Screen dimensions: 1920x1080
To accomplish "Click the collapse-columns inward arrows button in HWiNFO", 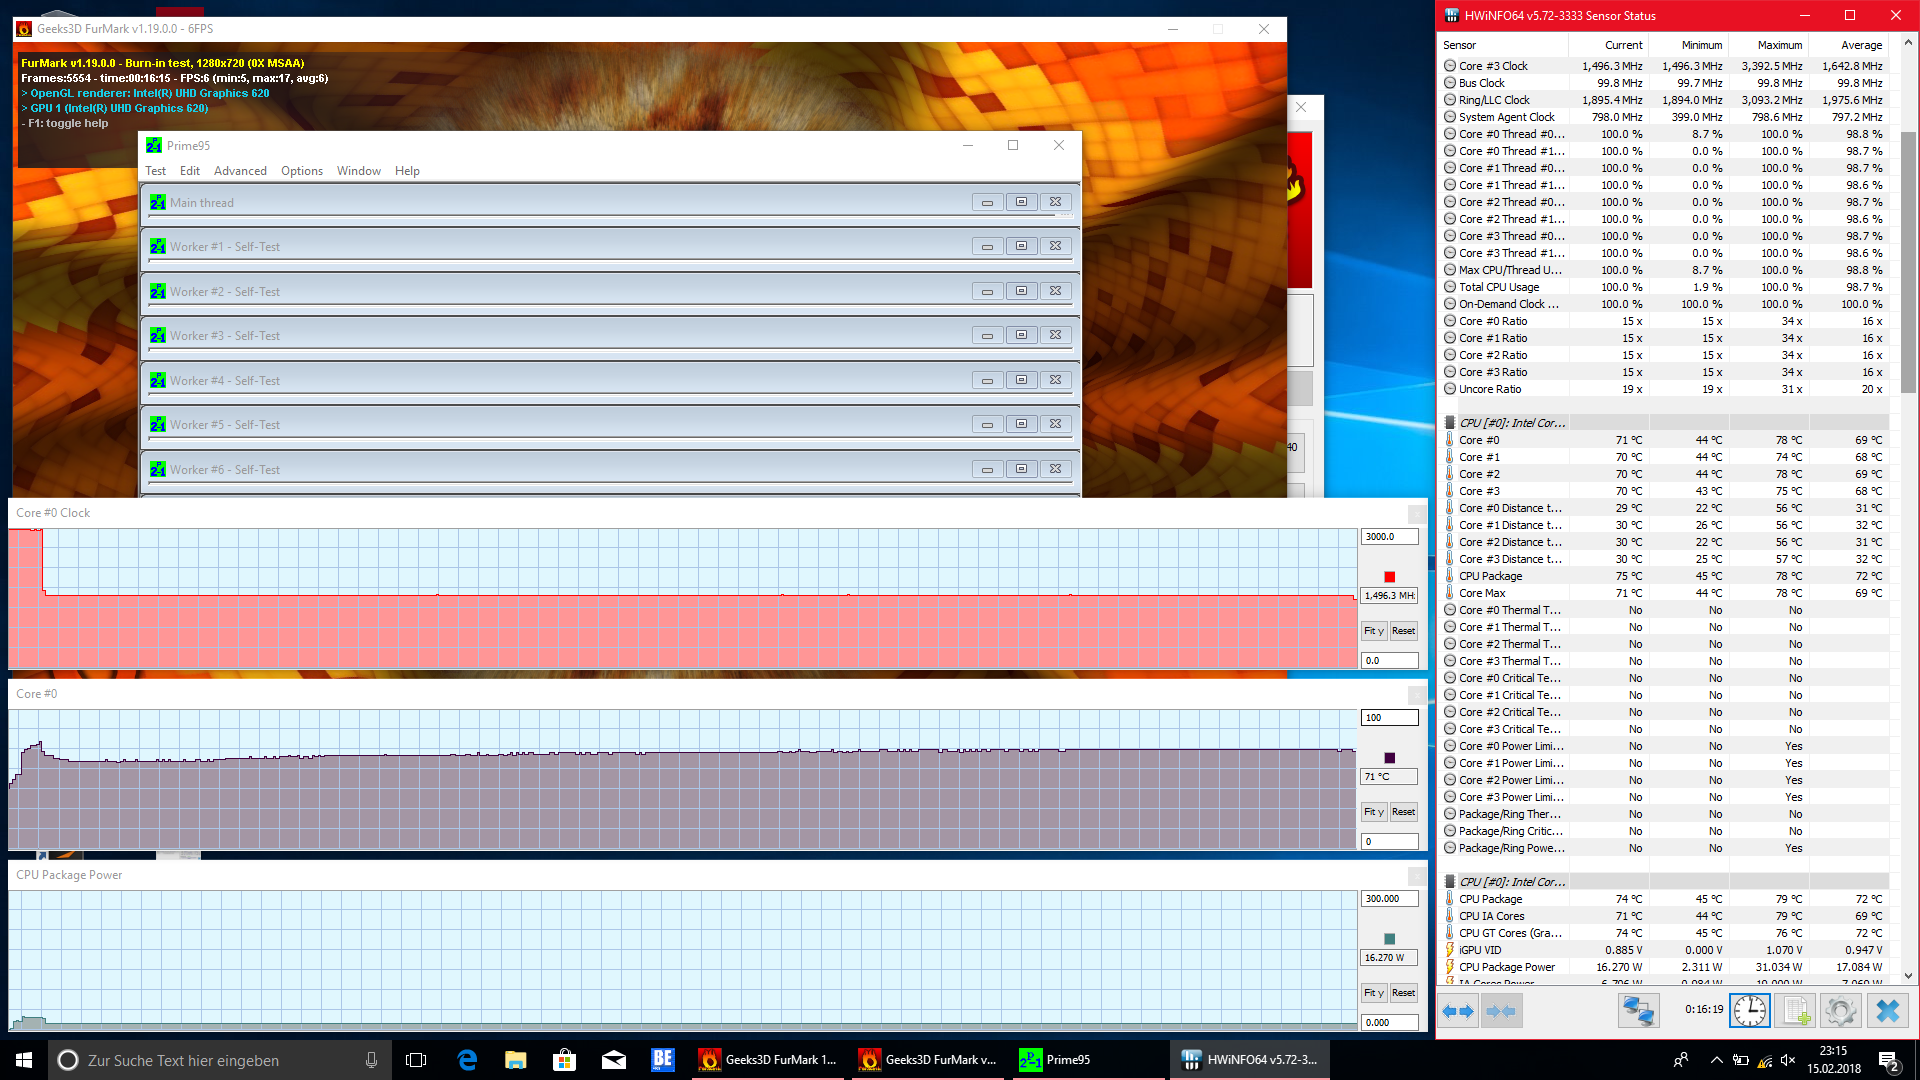I will click(1501, 1011).
